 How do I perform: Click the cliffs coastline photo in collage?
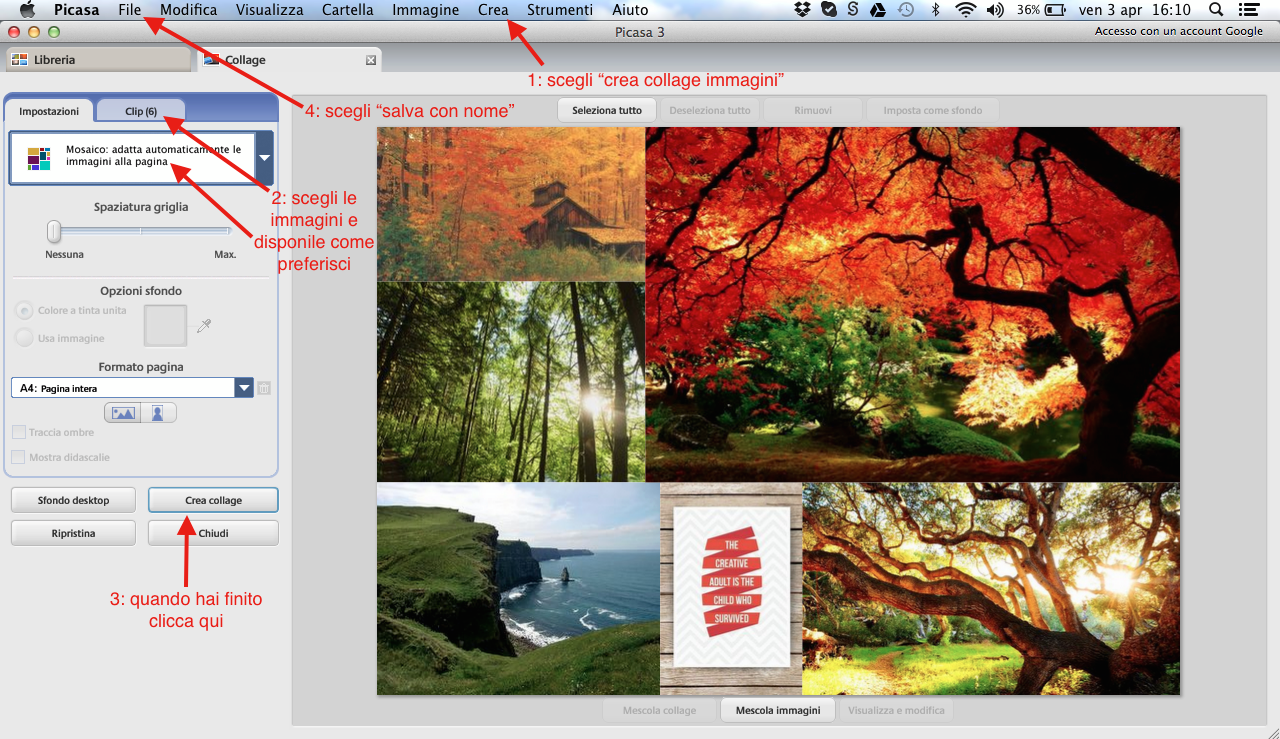point(518,588)
